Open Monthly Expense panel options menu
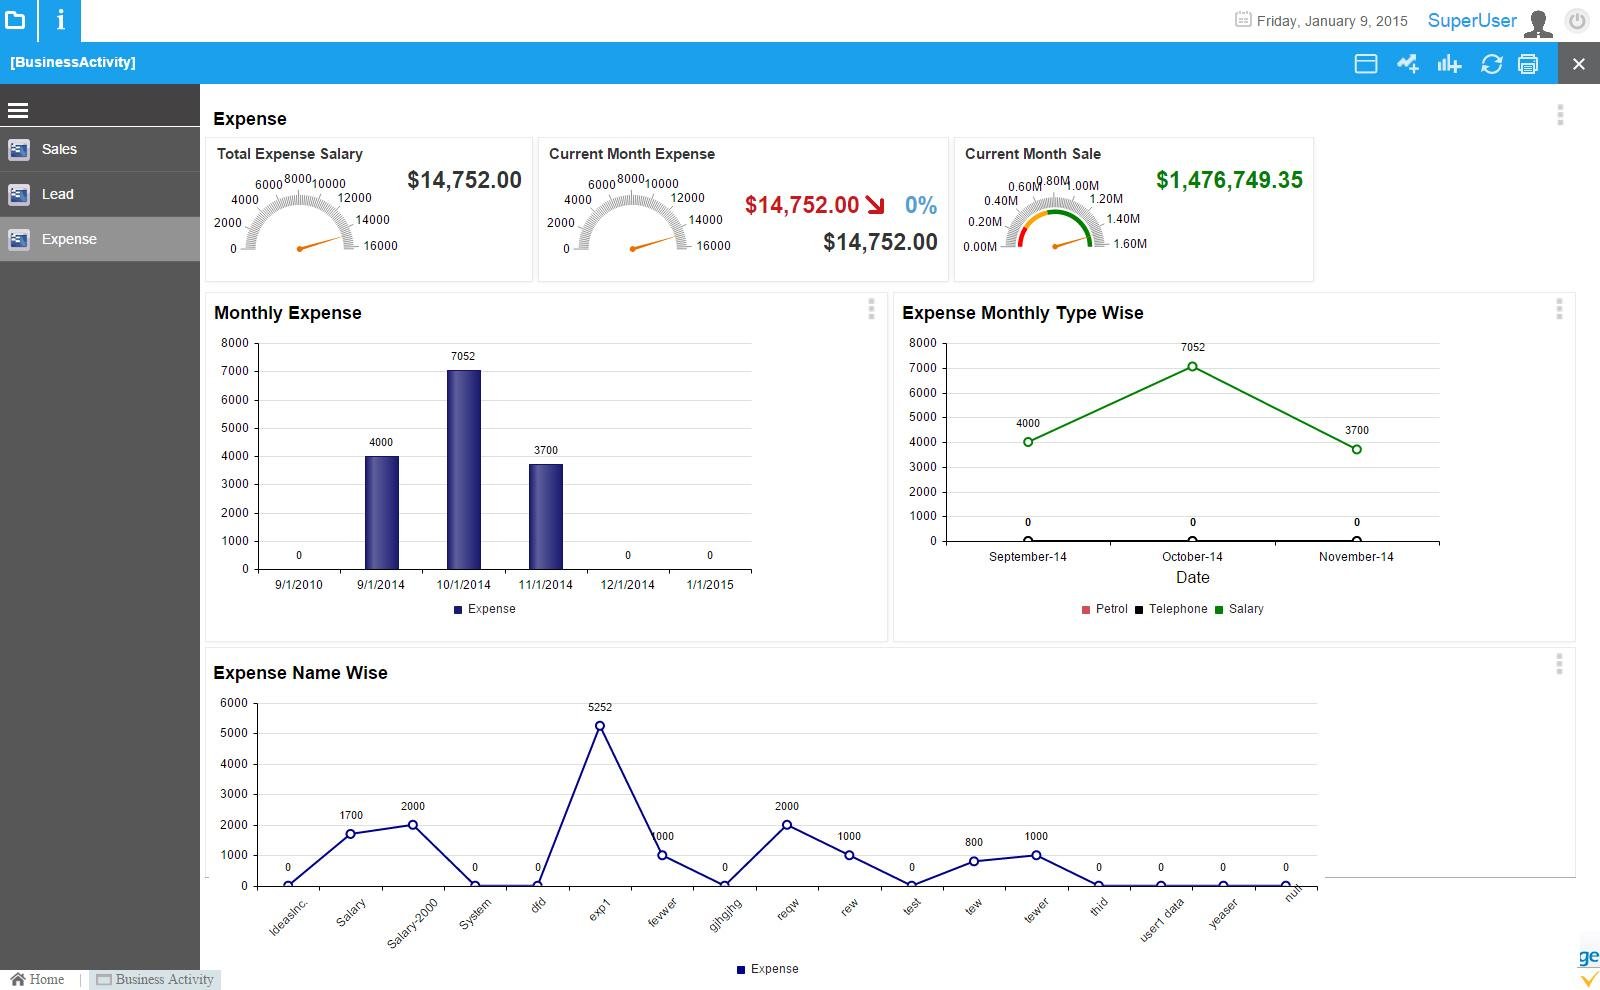This screenshot has height=990, width=1600. pyautogui.click(x=871, y=309)
